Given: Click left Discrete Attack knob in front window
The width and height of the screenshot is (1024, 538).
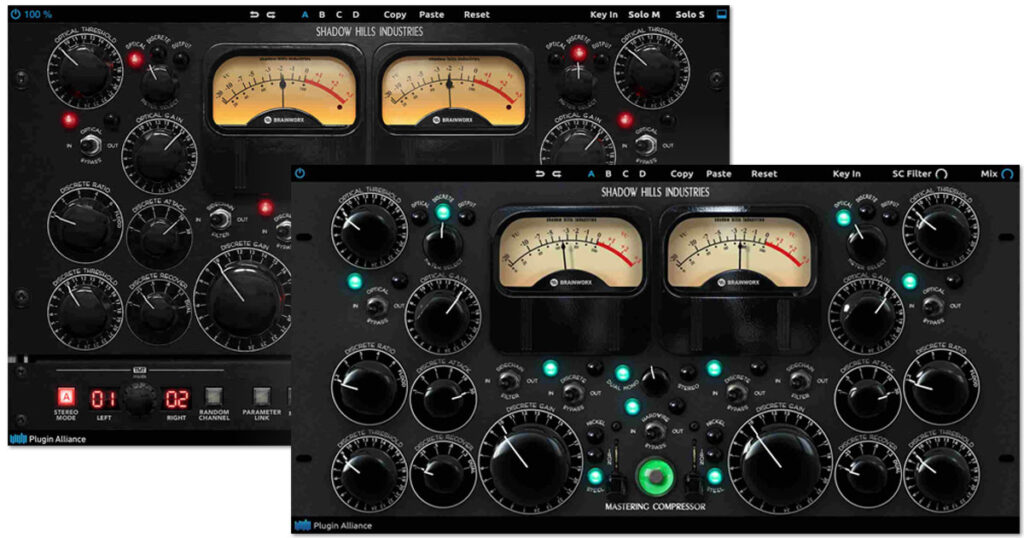Looking at the screenshot, I should coord(443,400).
